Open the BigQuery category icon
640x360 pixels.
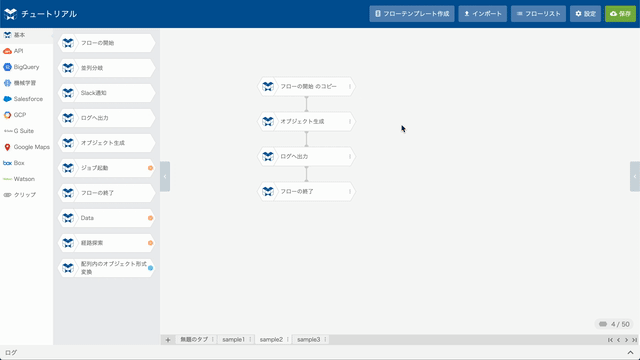coord(7,67)
